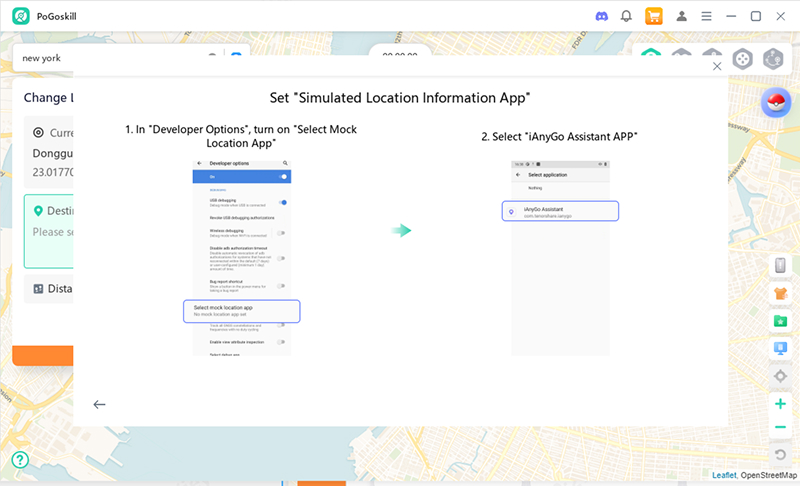Click the PoGoskill app logo
The width and height of the screenshot is (800, 486).
[x=21, y=16]
